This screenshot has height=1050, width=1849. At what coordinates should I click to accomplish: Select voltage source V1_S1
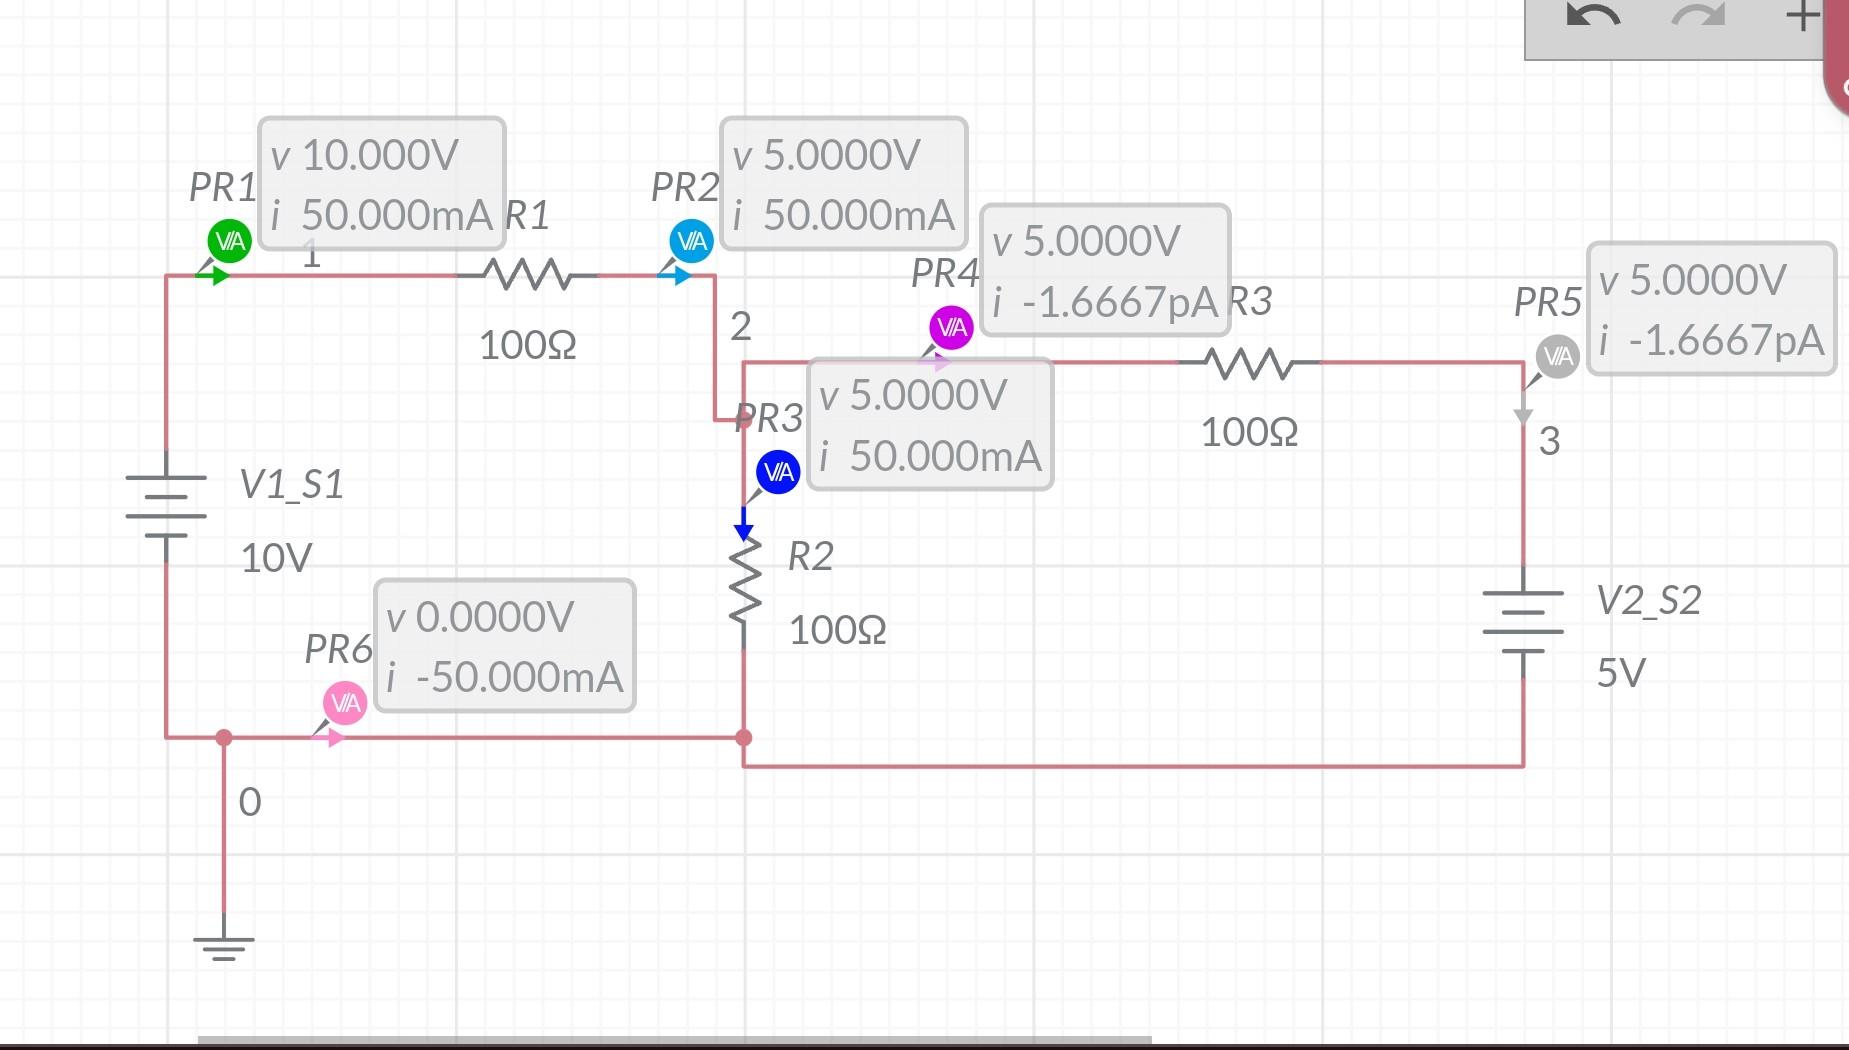[167, 505]
